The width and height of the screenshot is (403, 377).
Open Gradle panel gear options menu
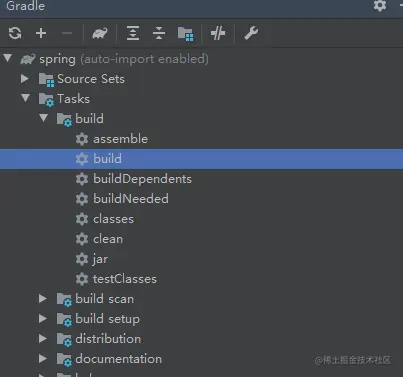380,5
